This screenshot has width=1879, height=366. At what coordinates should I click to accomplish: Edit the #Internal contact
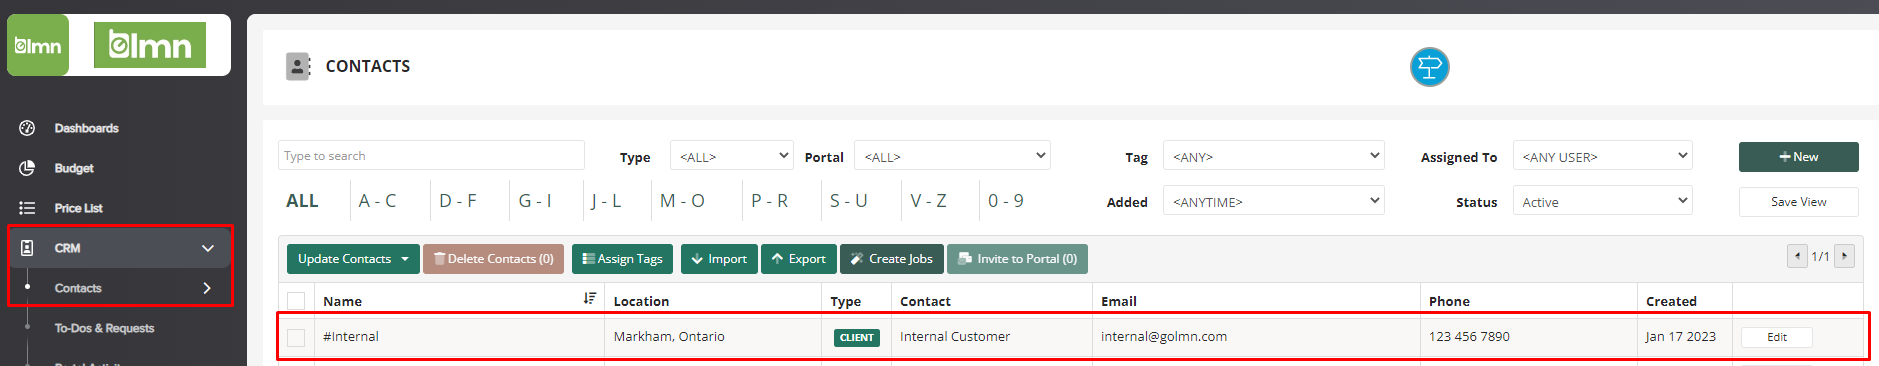(x=1777, y=337)
